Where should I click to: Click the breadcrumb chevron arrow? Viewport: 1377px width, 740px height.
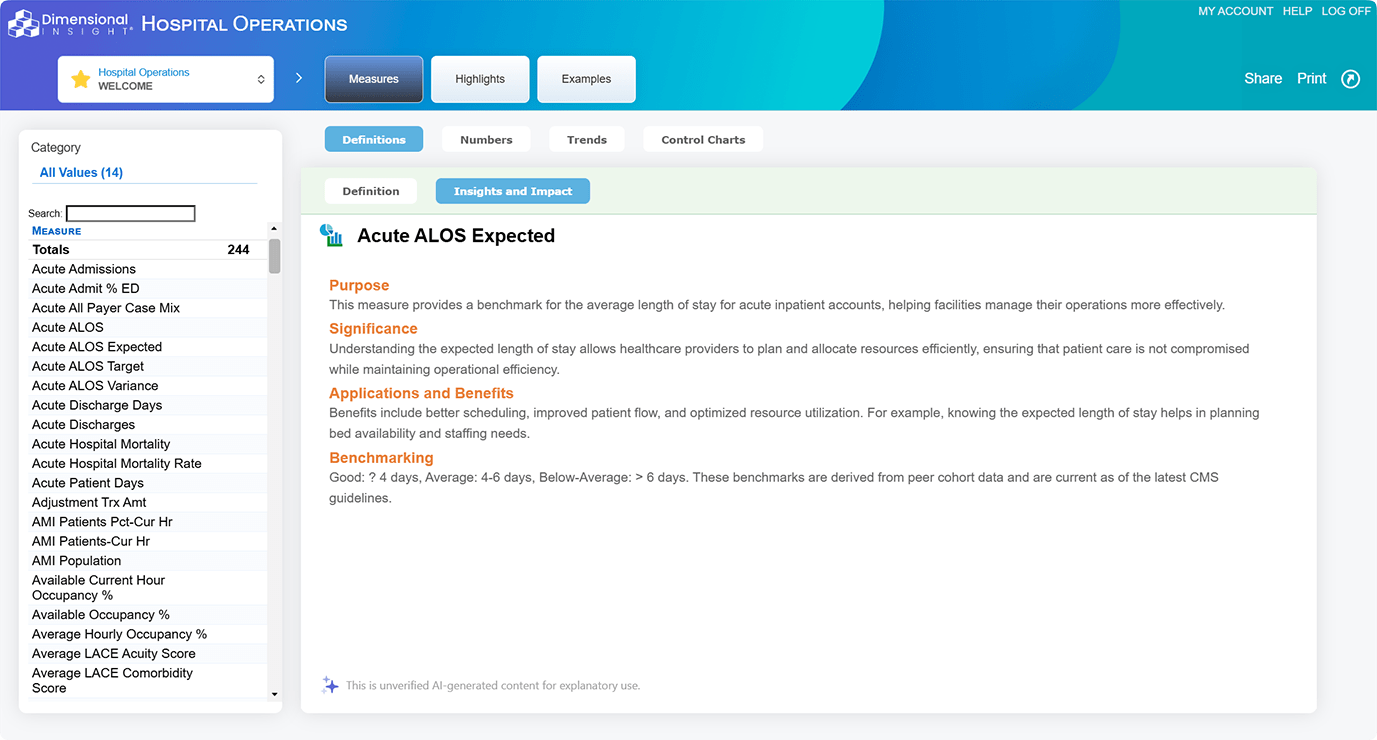click(299, 78)
